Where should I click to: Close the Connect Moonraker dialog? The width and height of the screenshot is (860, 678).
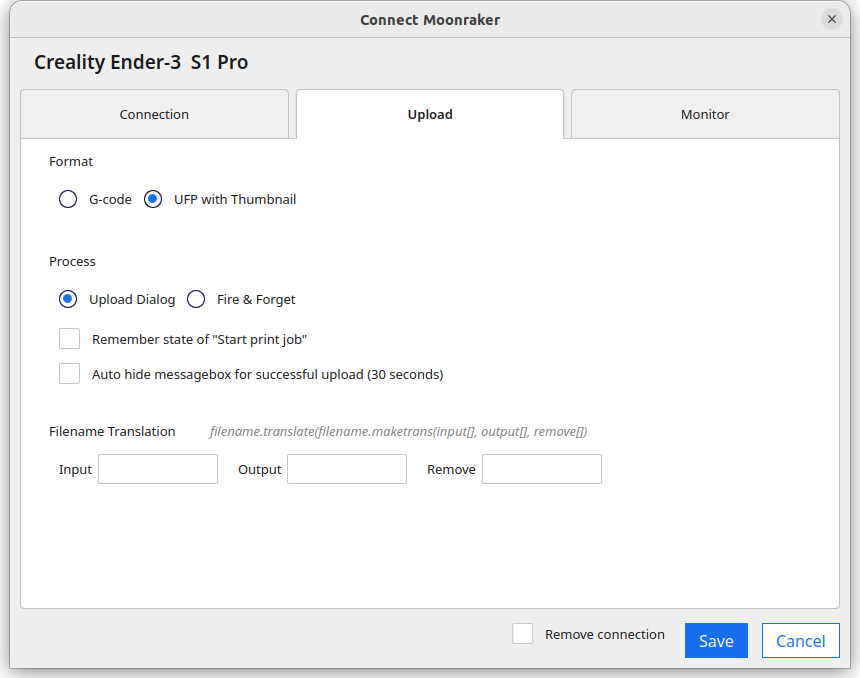point(831,19)
